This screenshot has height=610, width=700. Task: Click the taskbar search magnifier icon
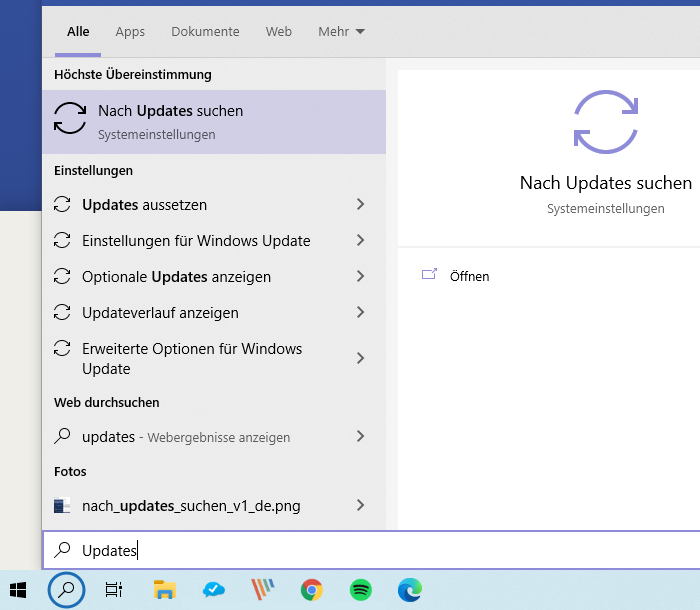pos(67,590)
